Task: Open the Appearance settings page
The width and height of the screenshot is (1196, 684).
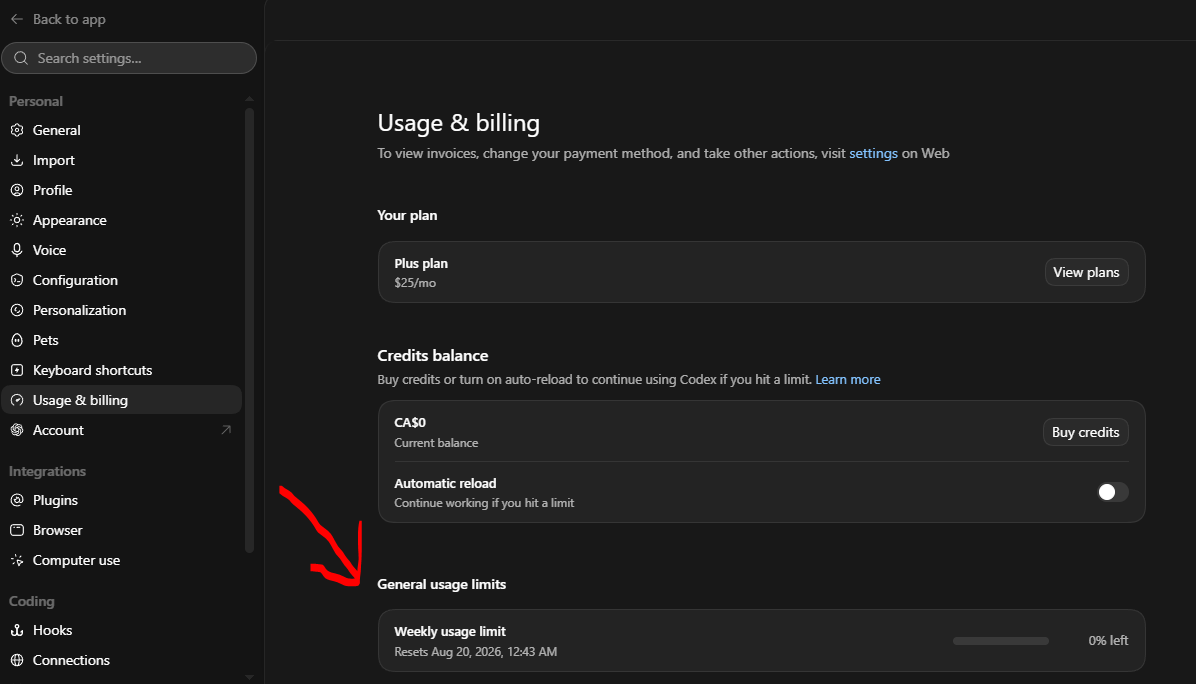Action: tap(122, 220)
